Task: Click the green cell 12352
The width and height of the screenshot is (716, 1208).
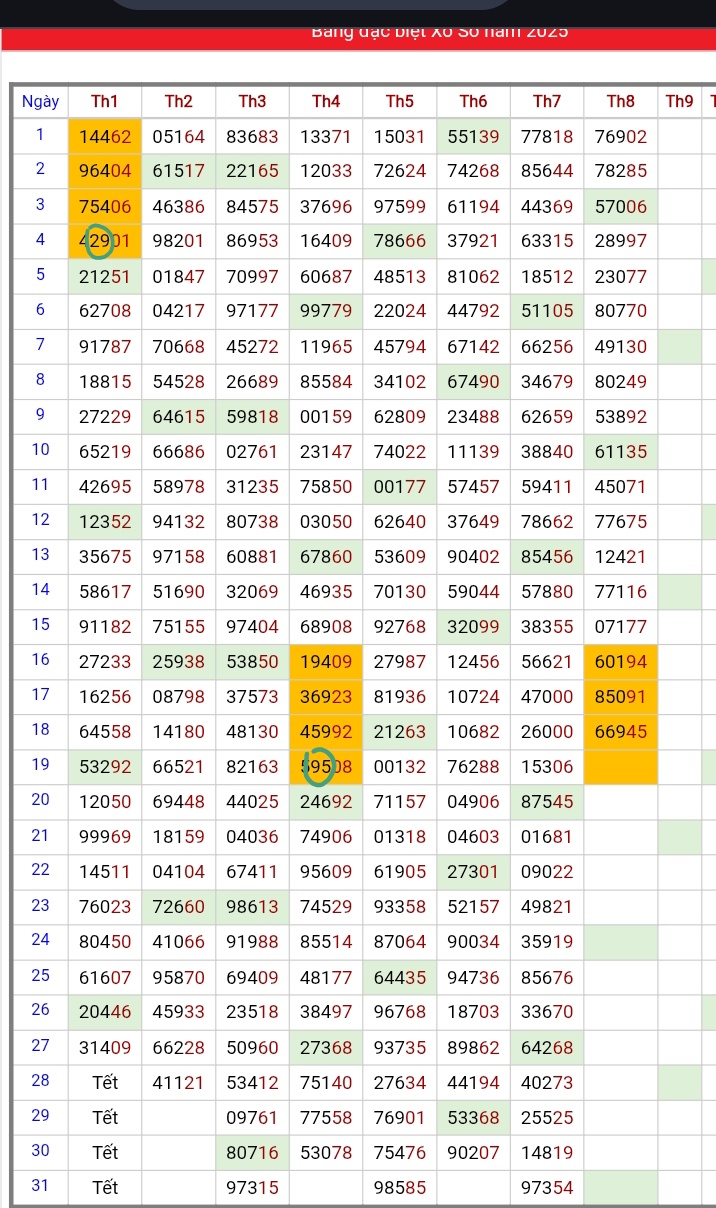Action: [104, 521]
